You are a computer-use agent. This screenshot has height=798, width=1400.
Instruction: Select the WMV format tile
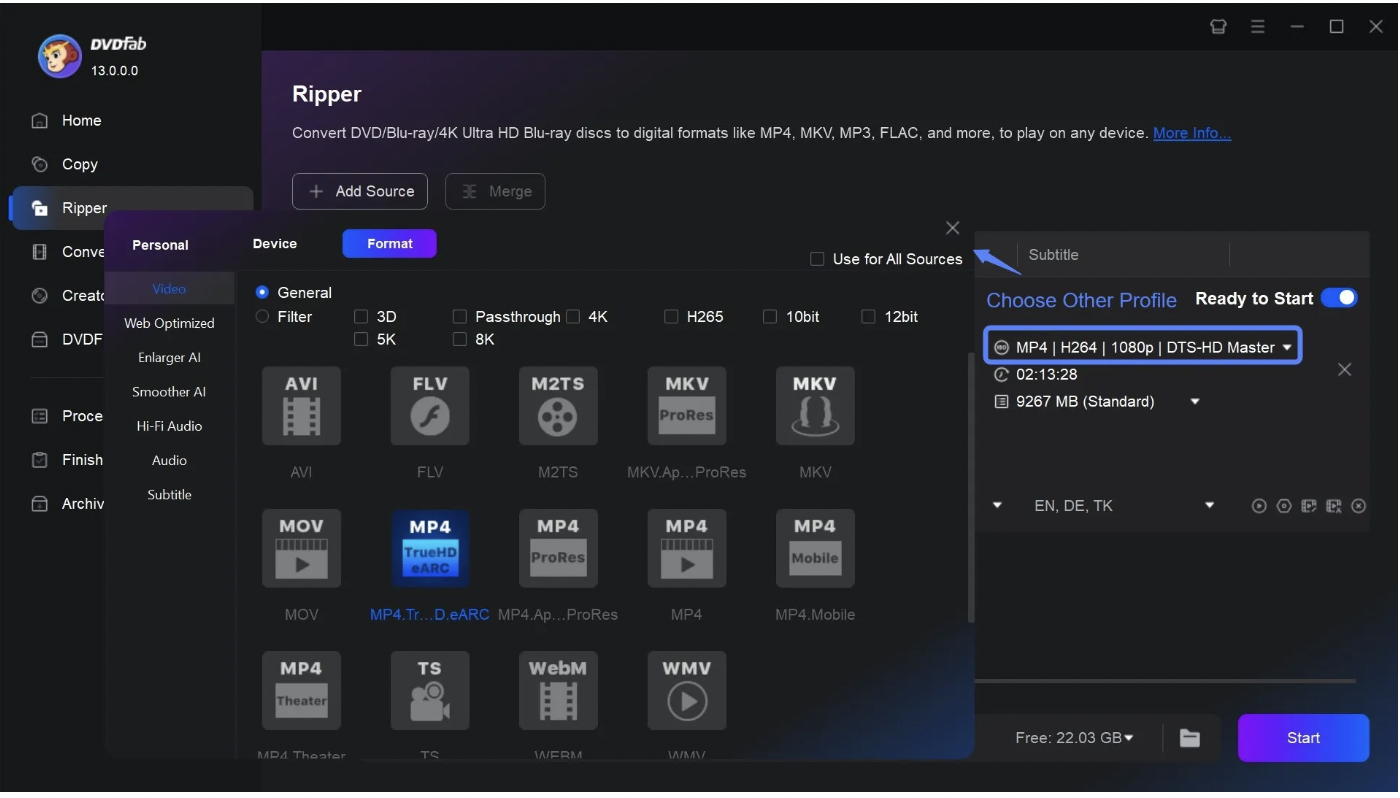click(x=686, y=691)
